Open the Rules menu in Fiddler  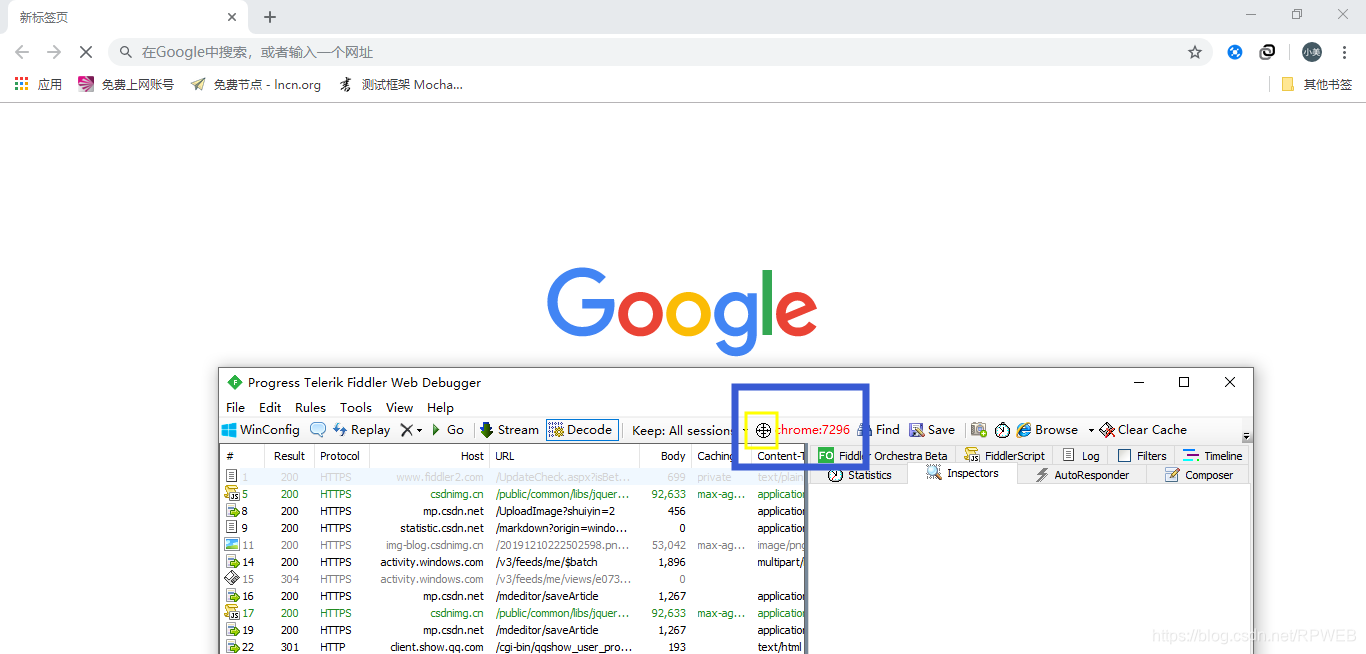(x=310, y=408)
